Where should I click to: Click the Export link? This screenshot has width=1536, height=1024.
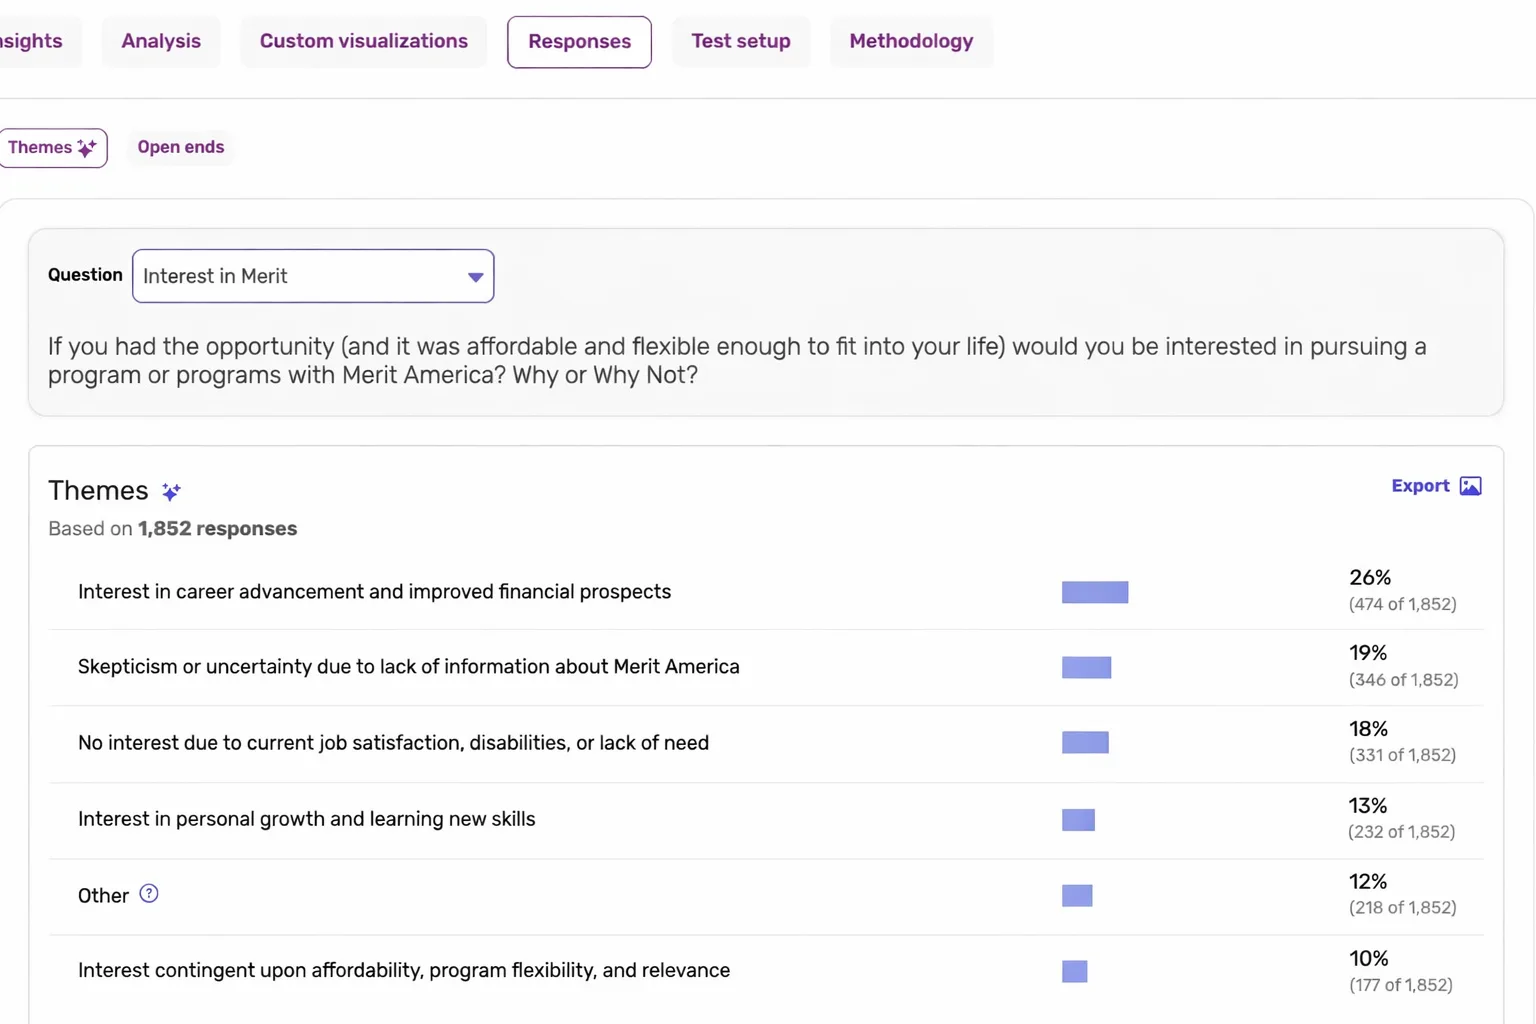tap(1420, 486)
